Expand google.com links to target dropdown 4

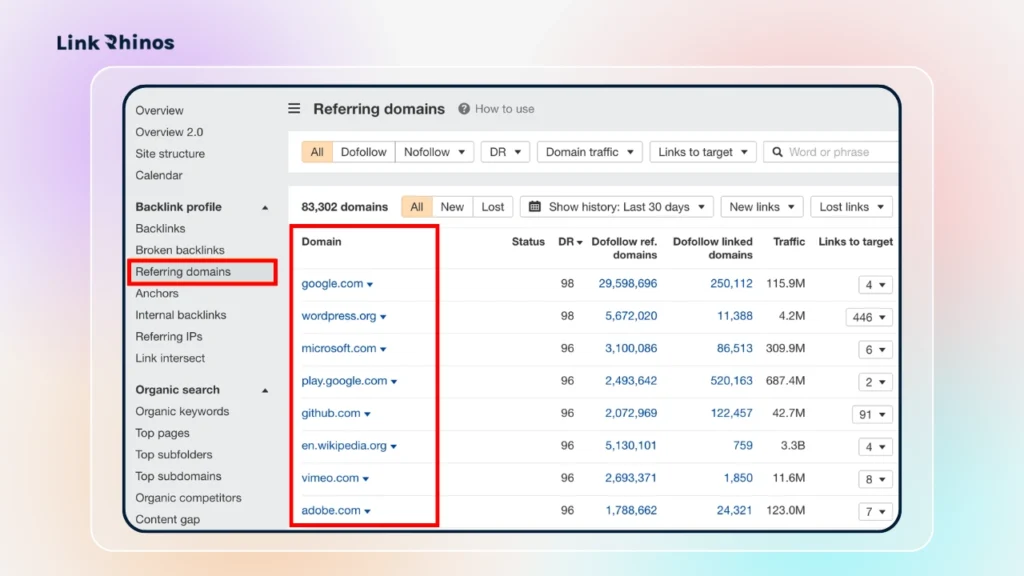[x=875, y=285]
